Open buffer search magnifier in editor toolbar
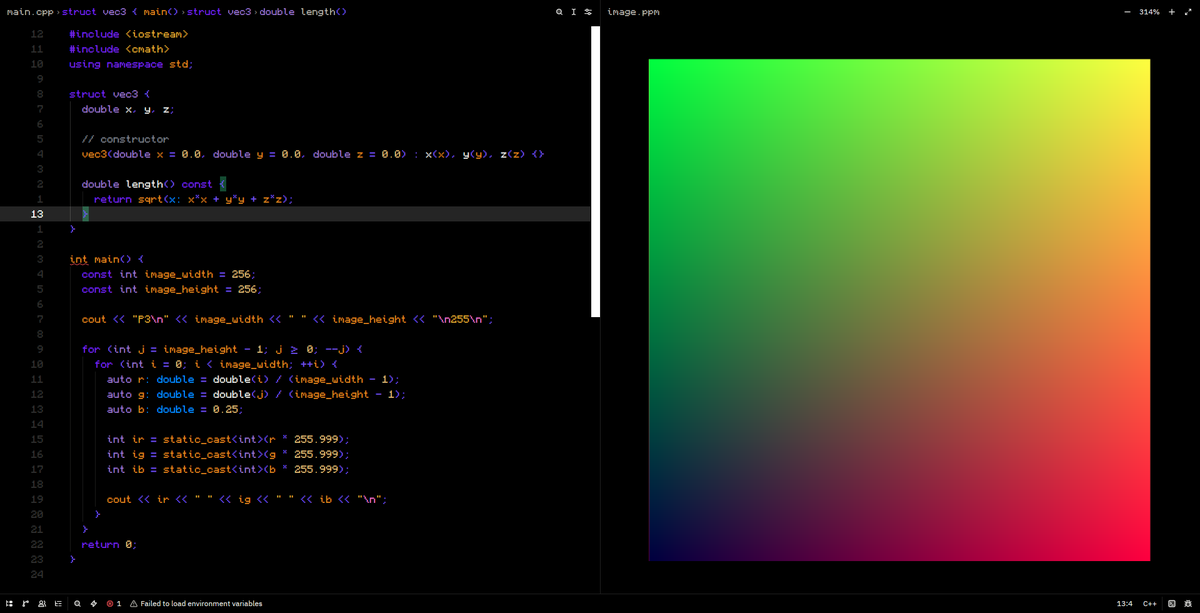Screen dimensions: 1200x613 click(x=560, y=12)
